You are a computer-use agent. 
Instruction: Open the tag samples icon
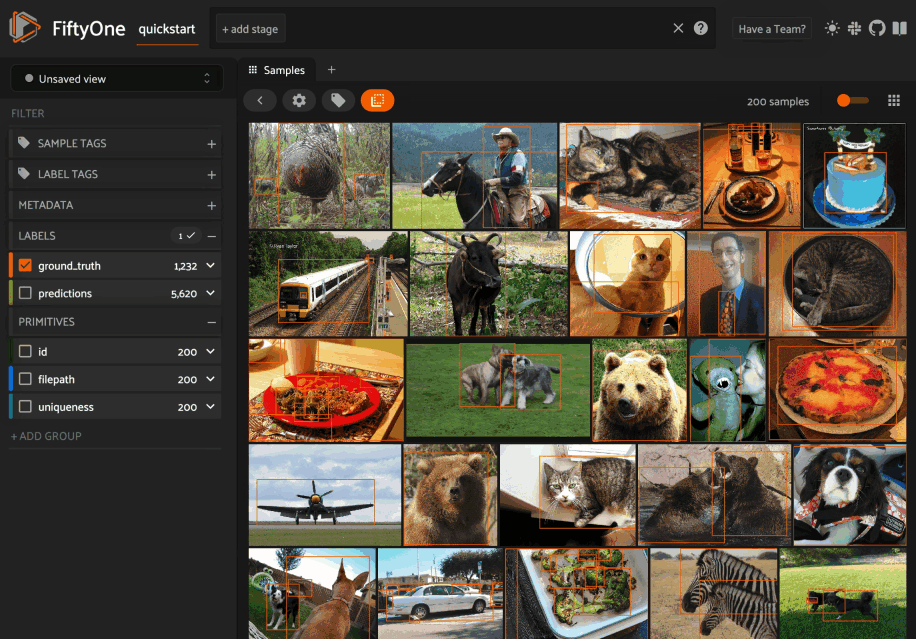point(338,100)
